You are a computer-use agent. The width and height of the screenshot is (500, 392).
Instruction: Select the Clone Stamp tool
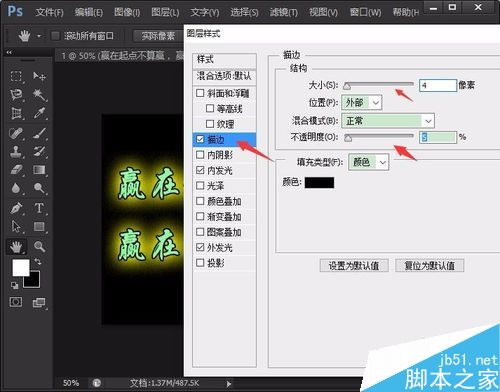pos(16,152)
